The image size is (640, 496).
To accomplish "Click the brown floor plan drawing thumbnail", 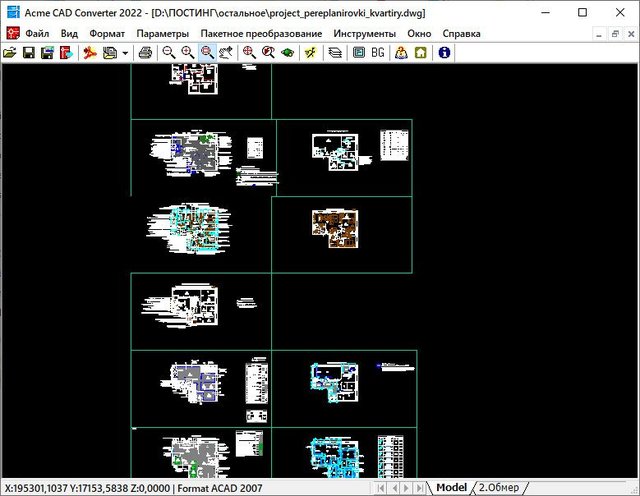I will 342,227.
